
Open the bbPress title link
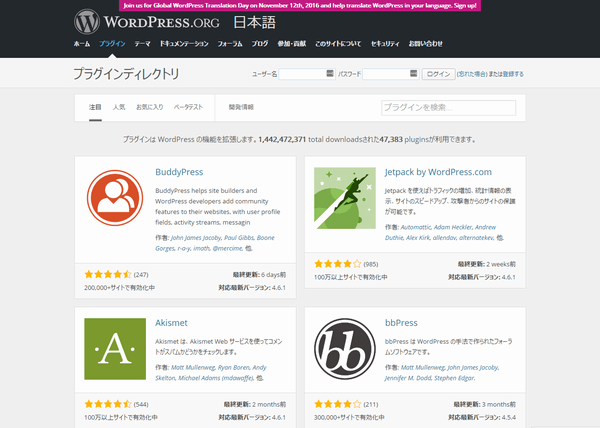(x=401, y=323)
